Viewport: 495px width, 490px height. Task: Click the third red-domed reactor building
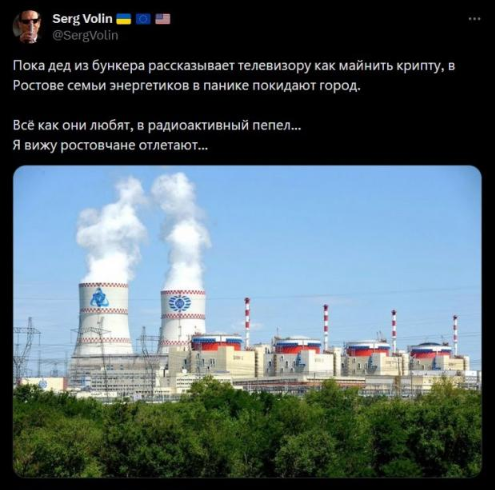[x=368, y=348]
